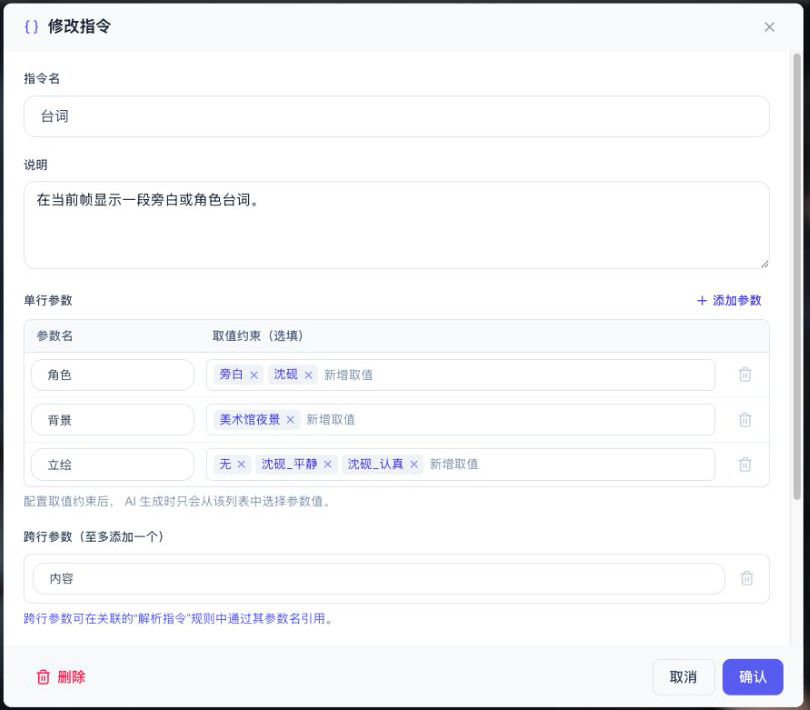Viewport: 810px width, 710px height.
Task: Remove the 沈砚_认真 tag
Action: coord(414,464)
